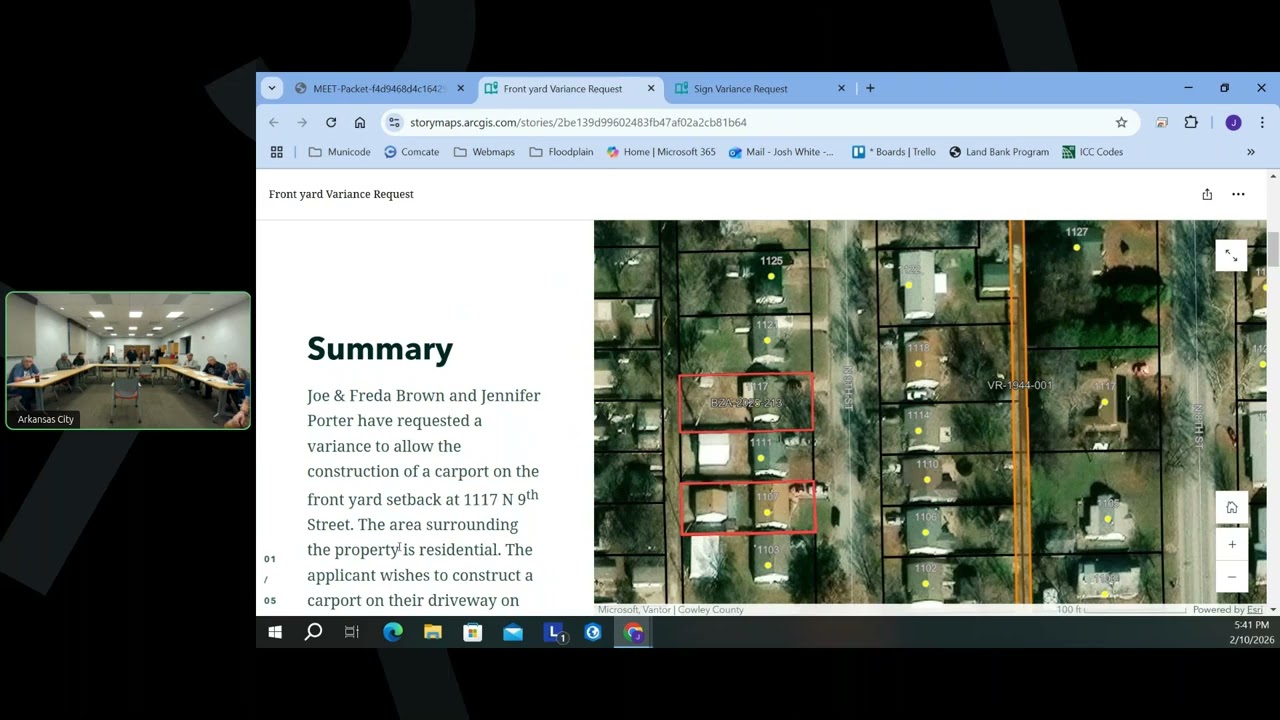Open Windows taskbar search
The width and height of the screenshot is (1280, 720).
[x=313, y=632]
